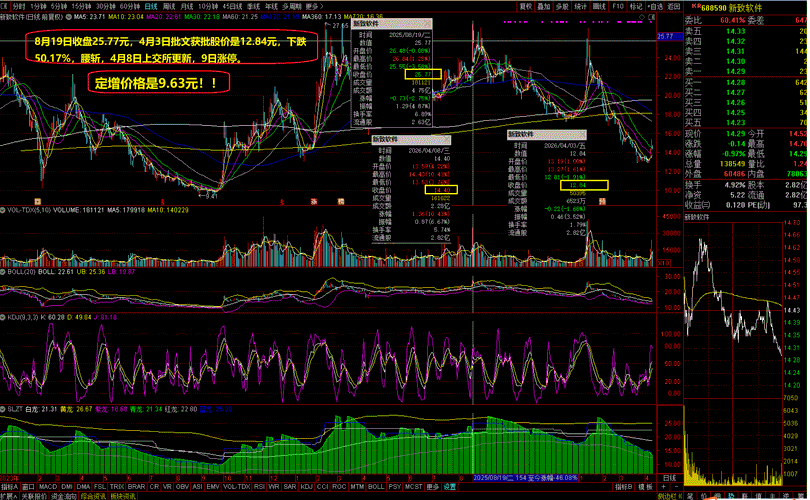
Task: Select TRIX indicator
Action: pyautogui.click(x=117, y=487)
